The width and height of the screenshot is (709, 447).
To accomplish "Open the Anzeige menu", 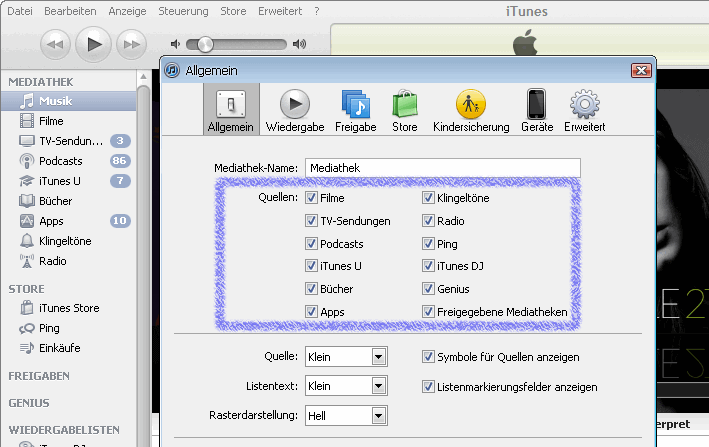I will click(x=127, y=11).
